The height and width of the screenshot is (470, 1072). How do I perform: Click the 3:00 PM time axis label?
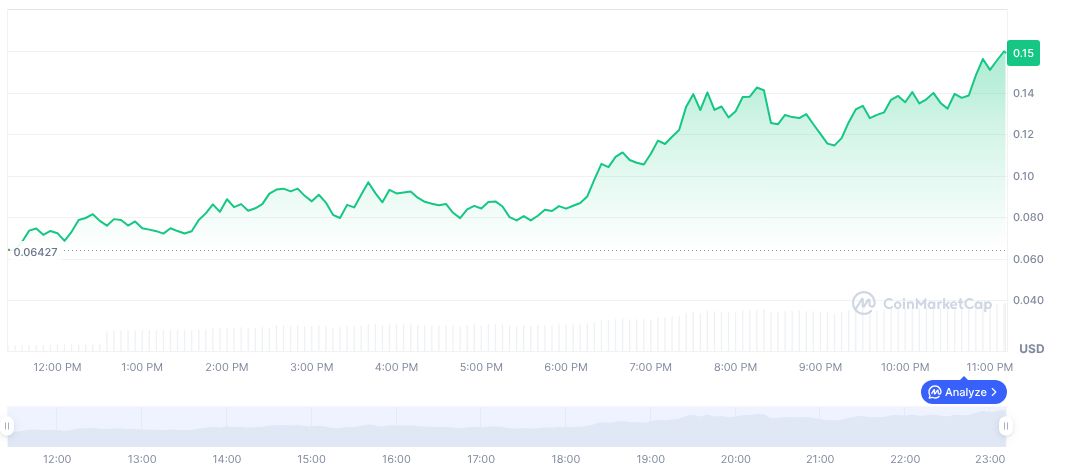(311, 367)
